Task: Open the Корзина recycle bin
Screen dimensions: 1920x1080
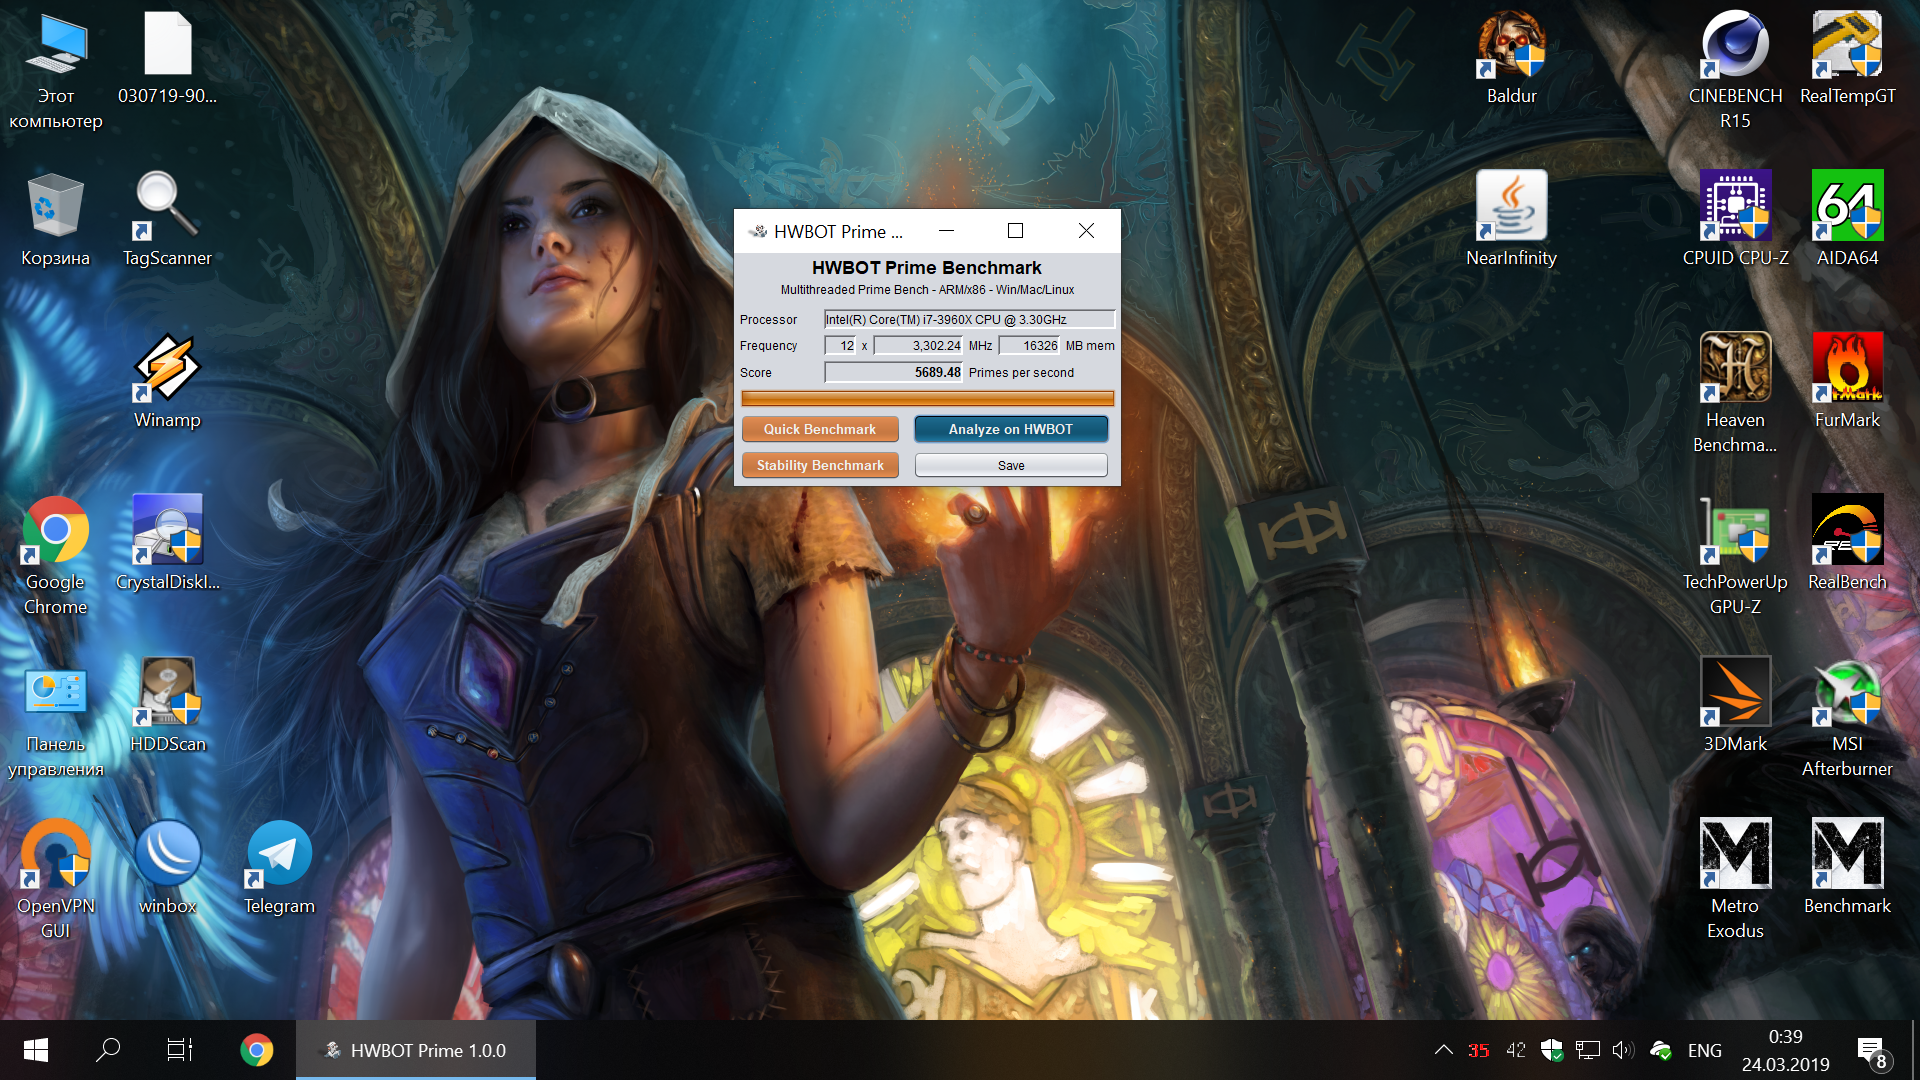Action: [x=56, y=220]
